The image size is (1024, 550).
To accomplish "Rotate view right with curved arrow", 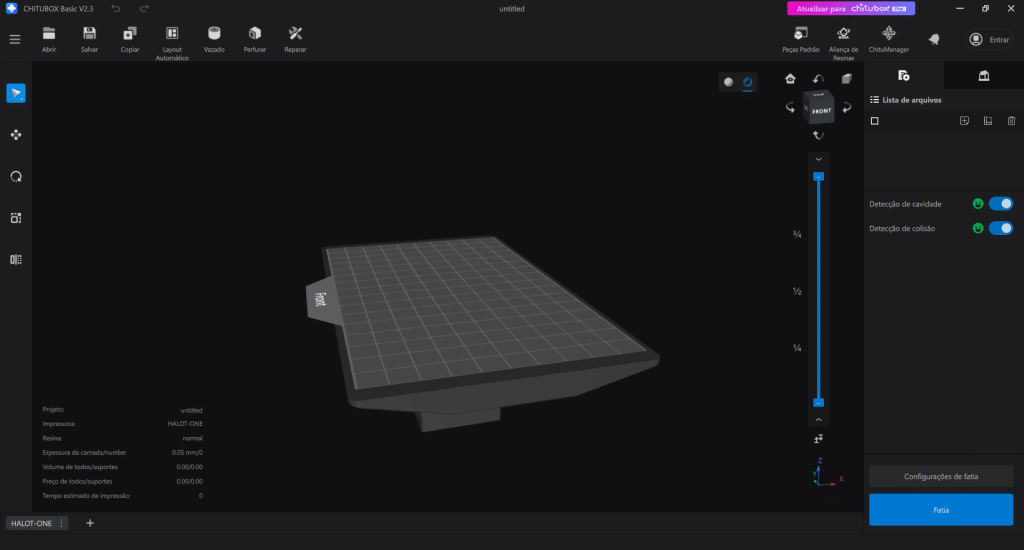I will (x=847, y=108).
